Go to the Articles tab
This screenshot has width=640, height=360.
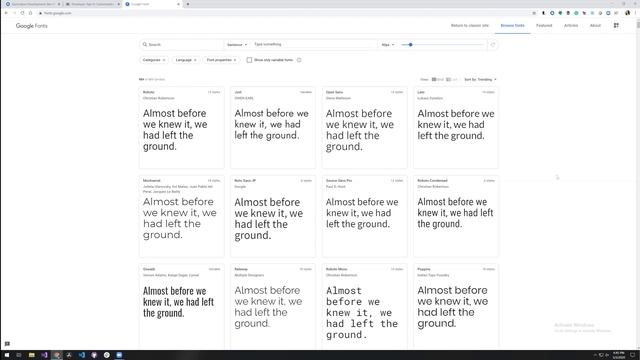(x=571, y=25)
